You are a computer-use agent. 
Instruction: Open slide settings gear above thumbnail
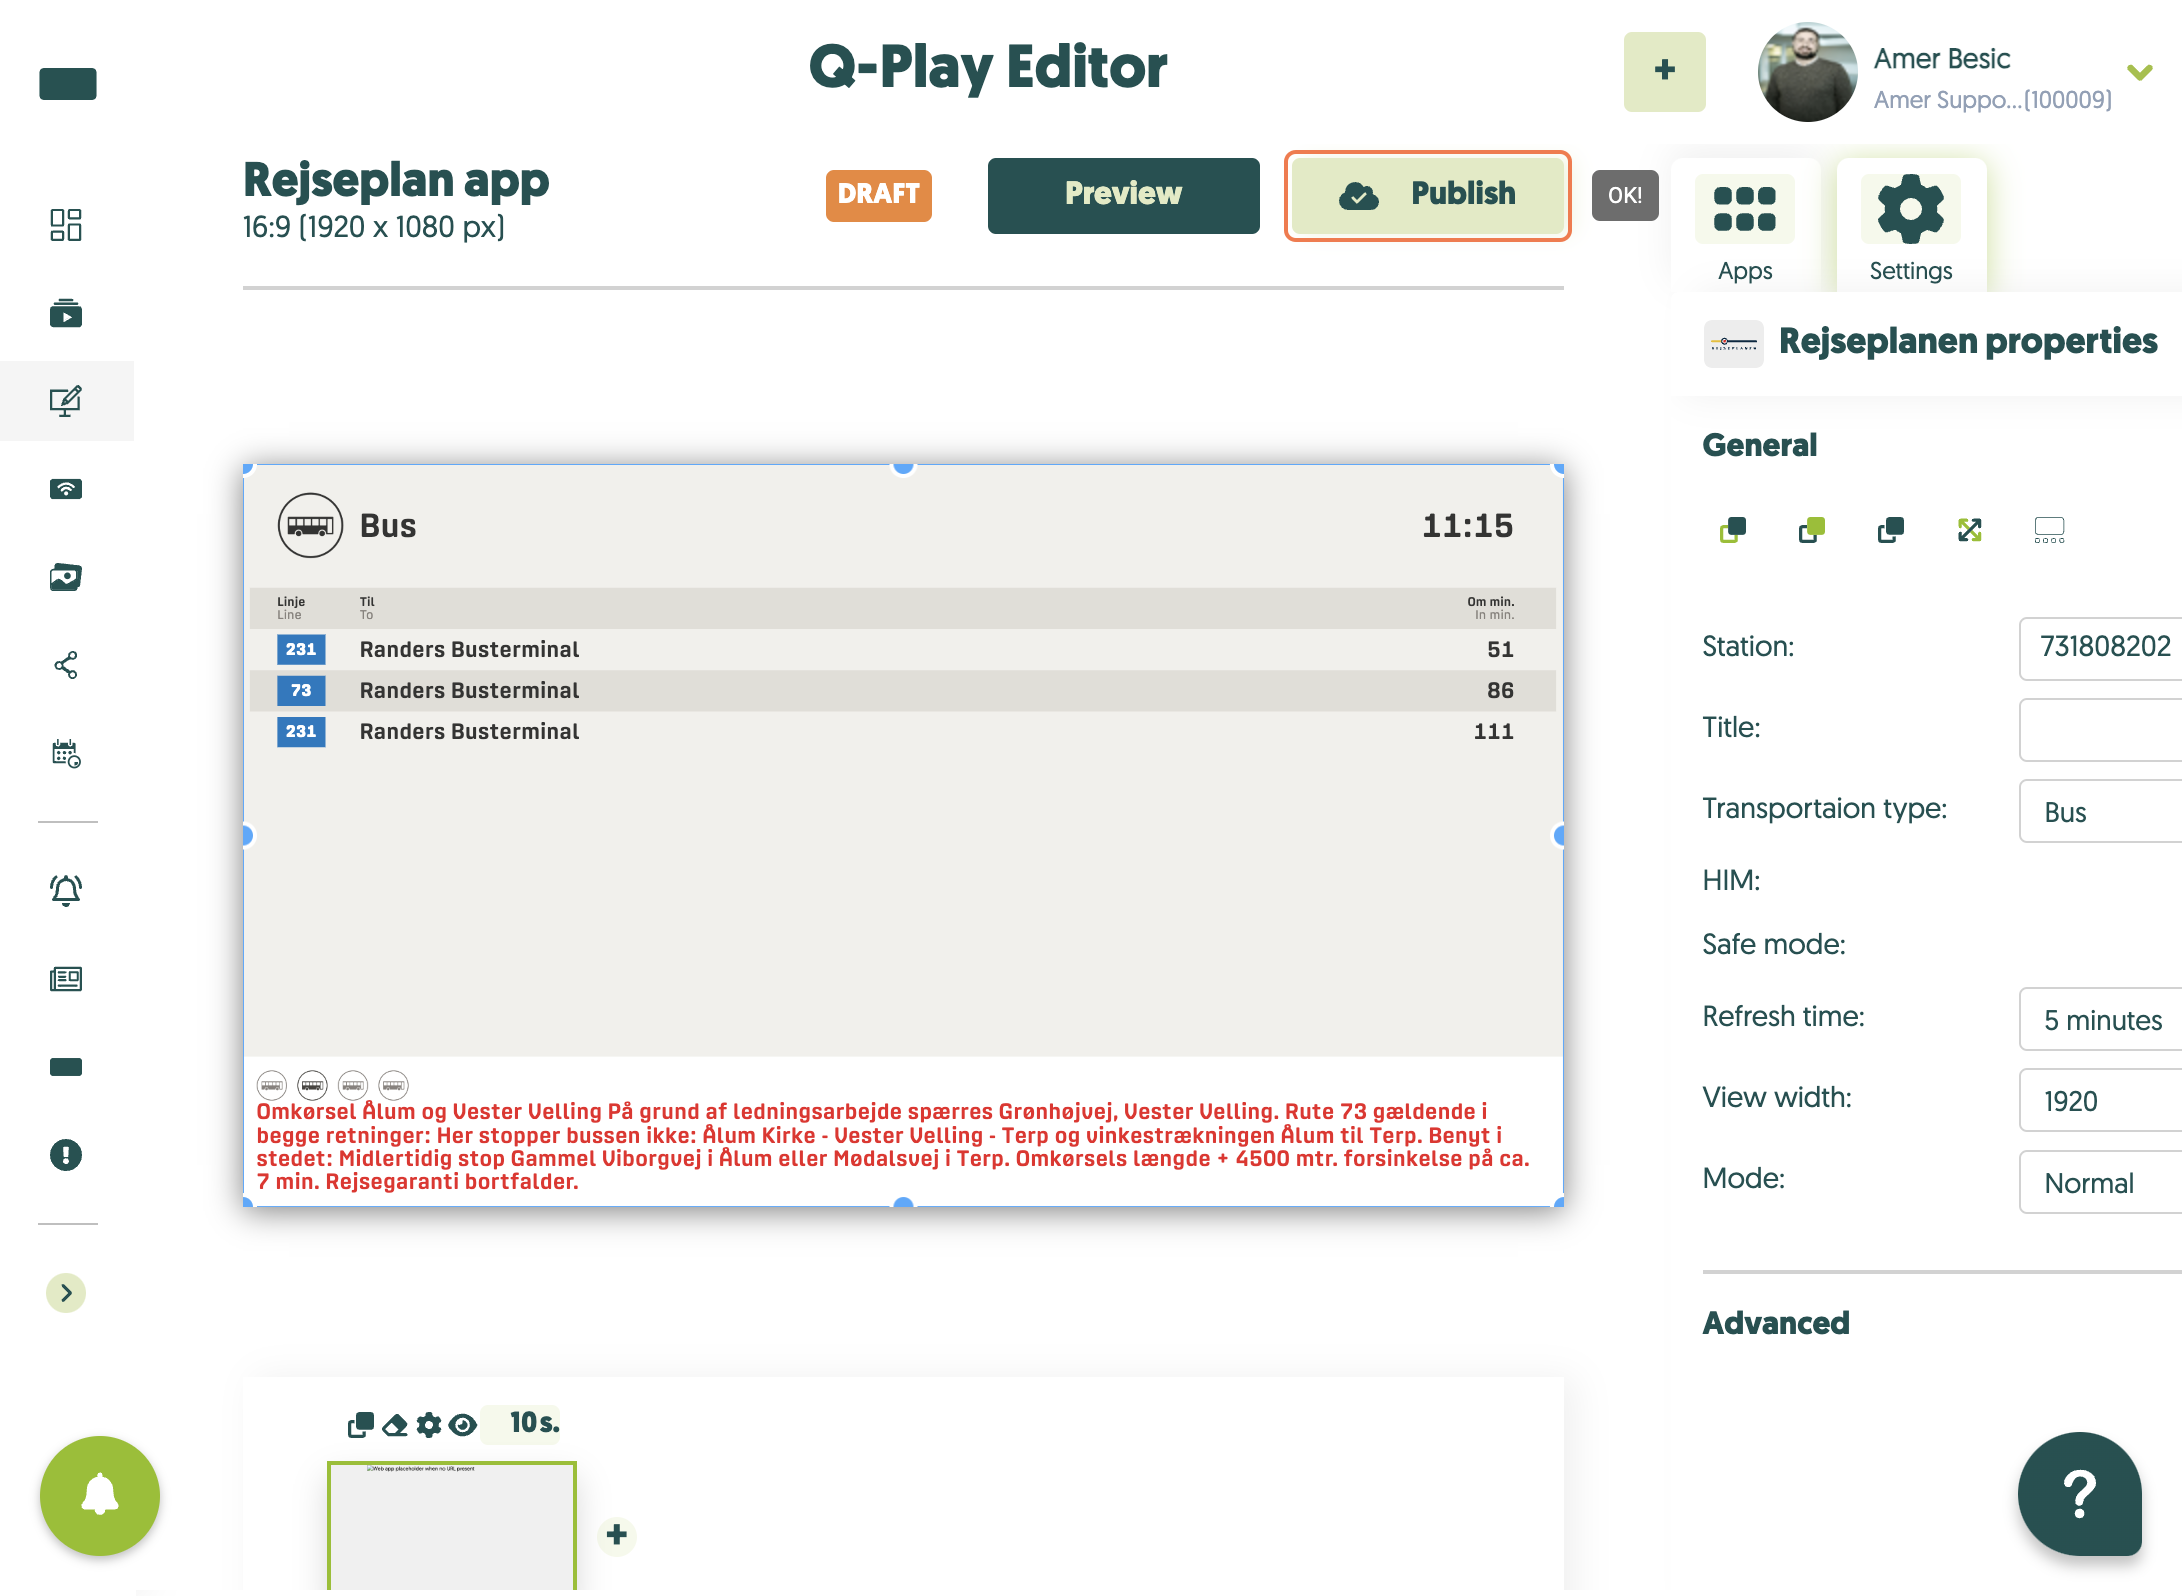point(429,1425)
